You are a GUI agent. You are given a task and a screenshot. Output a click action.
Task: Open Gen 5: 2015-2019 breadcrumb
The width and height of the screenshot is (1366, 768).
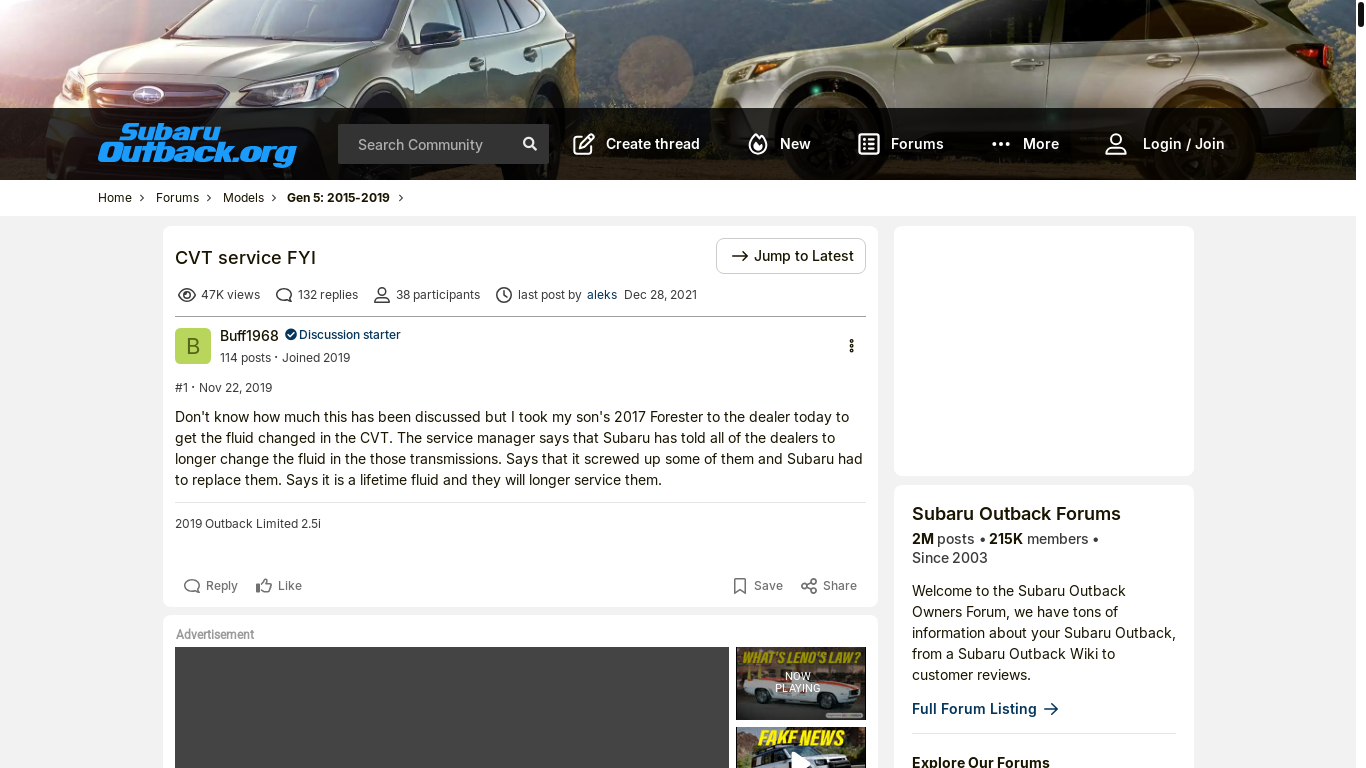click(x=338, y=198)
